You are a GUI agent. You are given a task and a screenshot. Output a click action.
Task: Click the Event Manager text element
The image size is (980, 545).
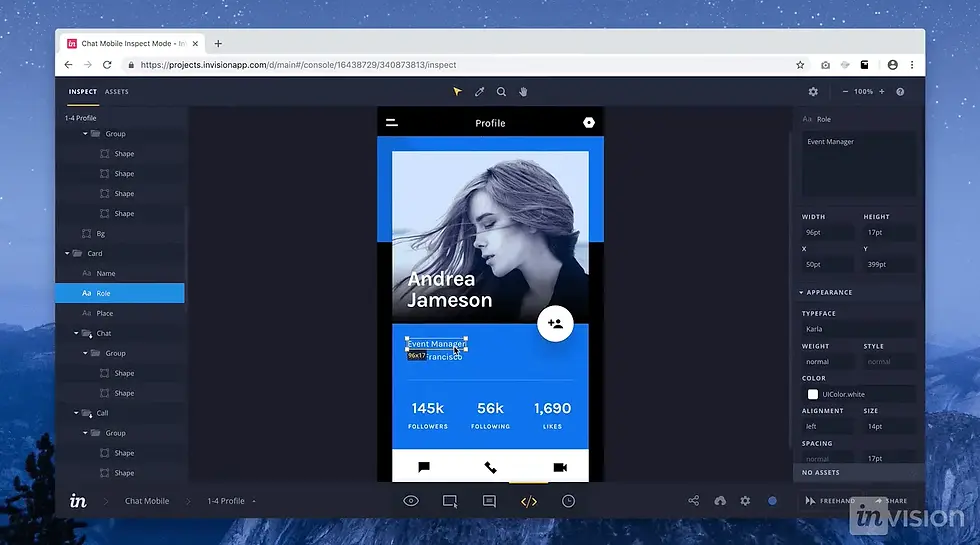(x=436, y=344)
